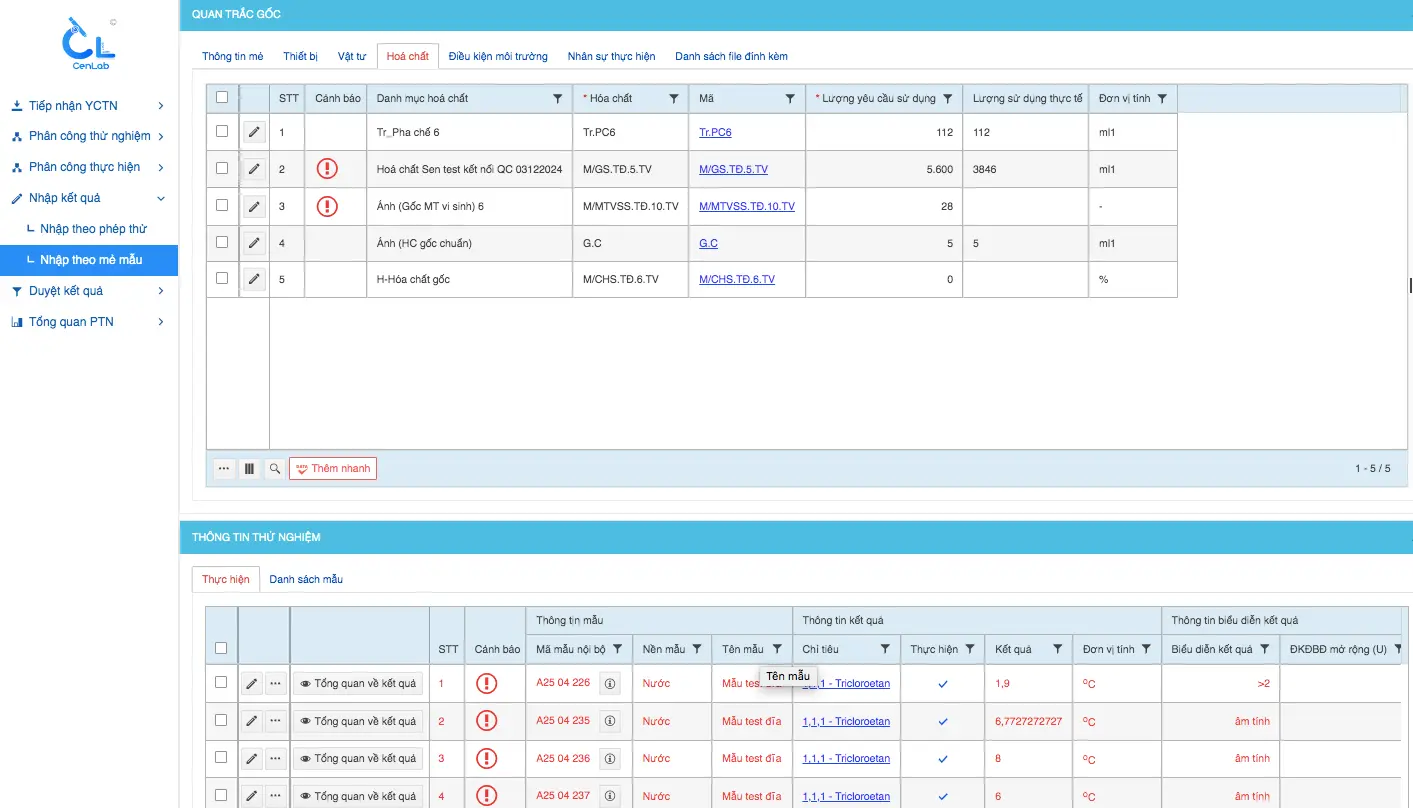Click the CenLab logo
This screenshot has width=1413, height=808.
coord(88,41)
